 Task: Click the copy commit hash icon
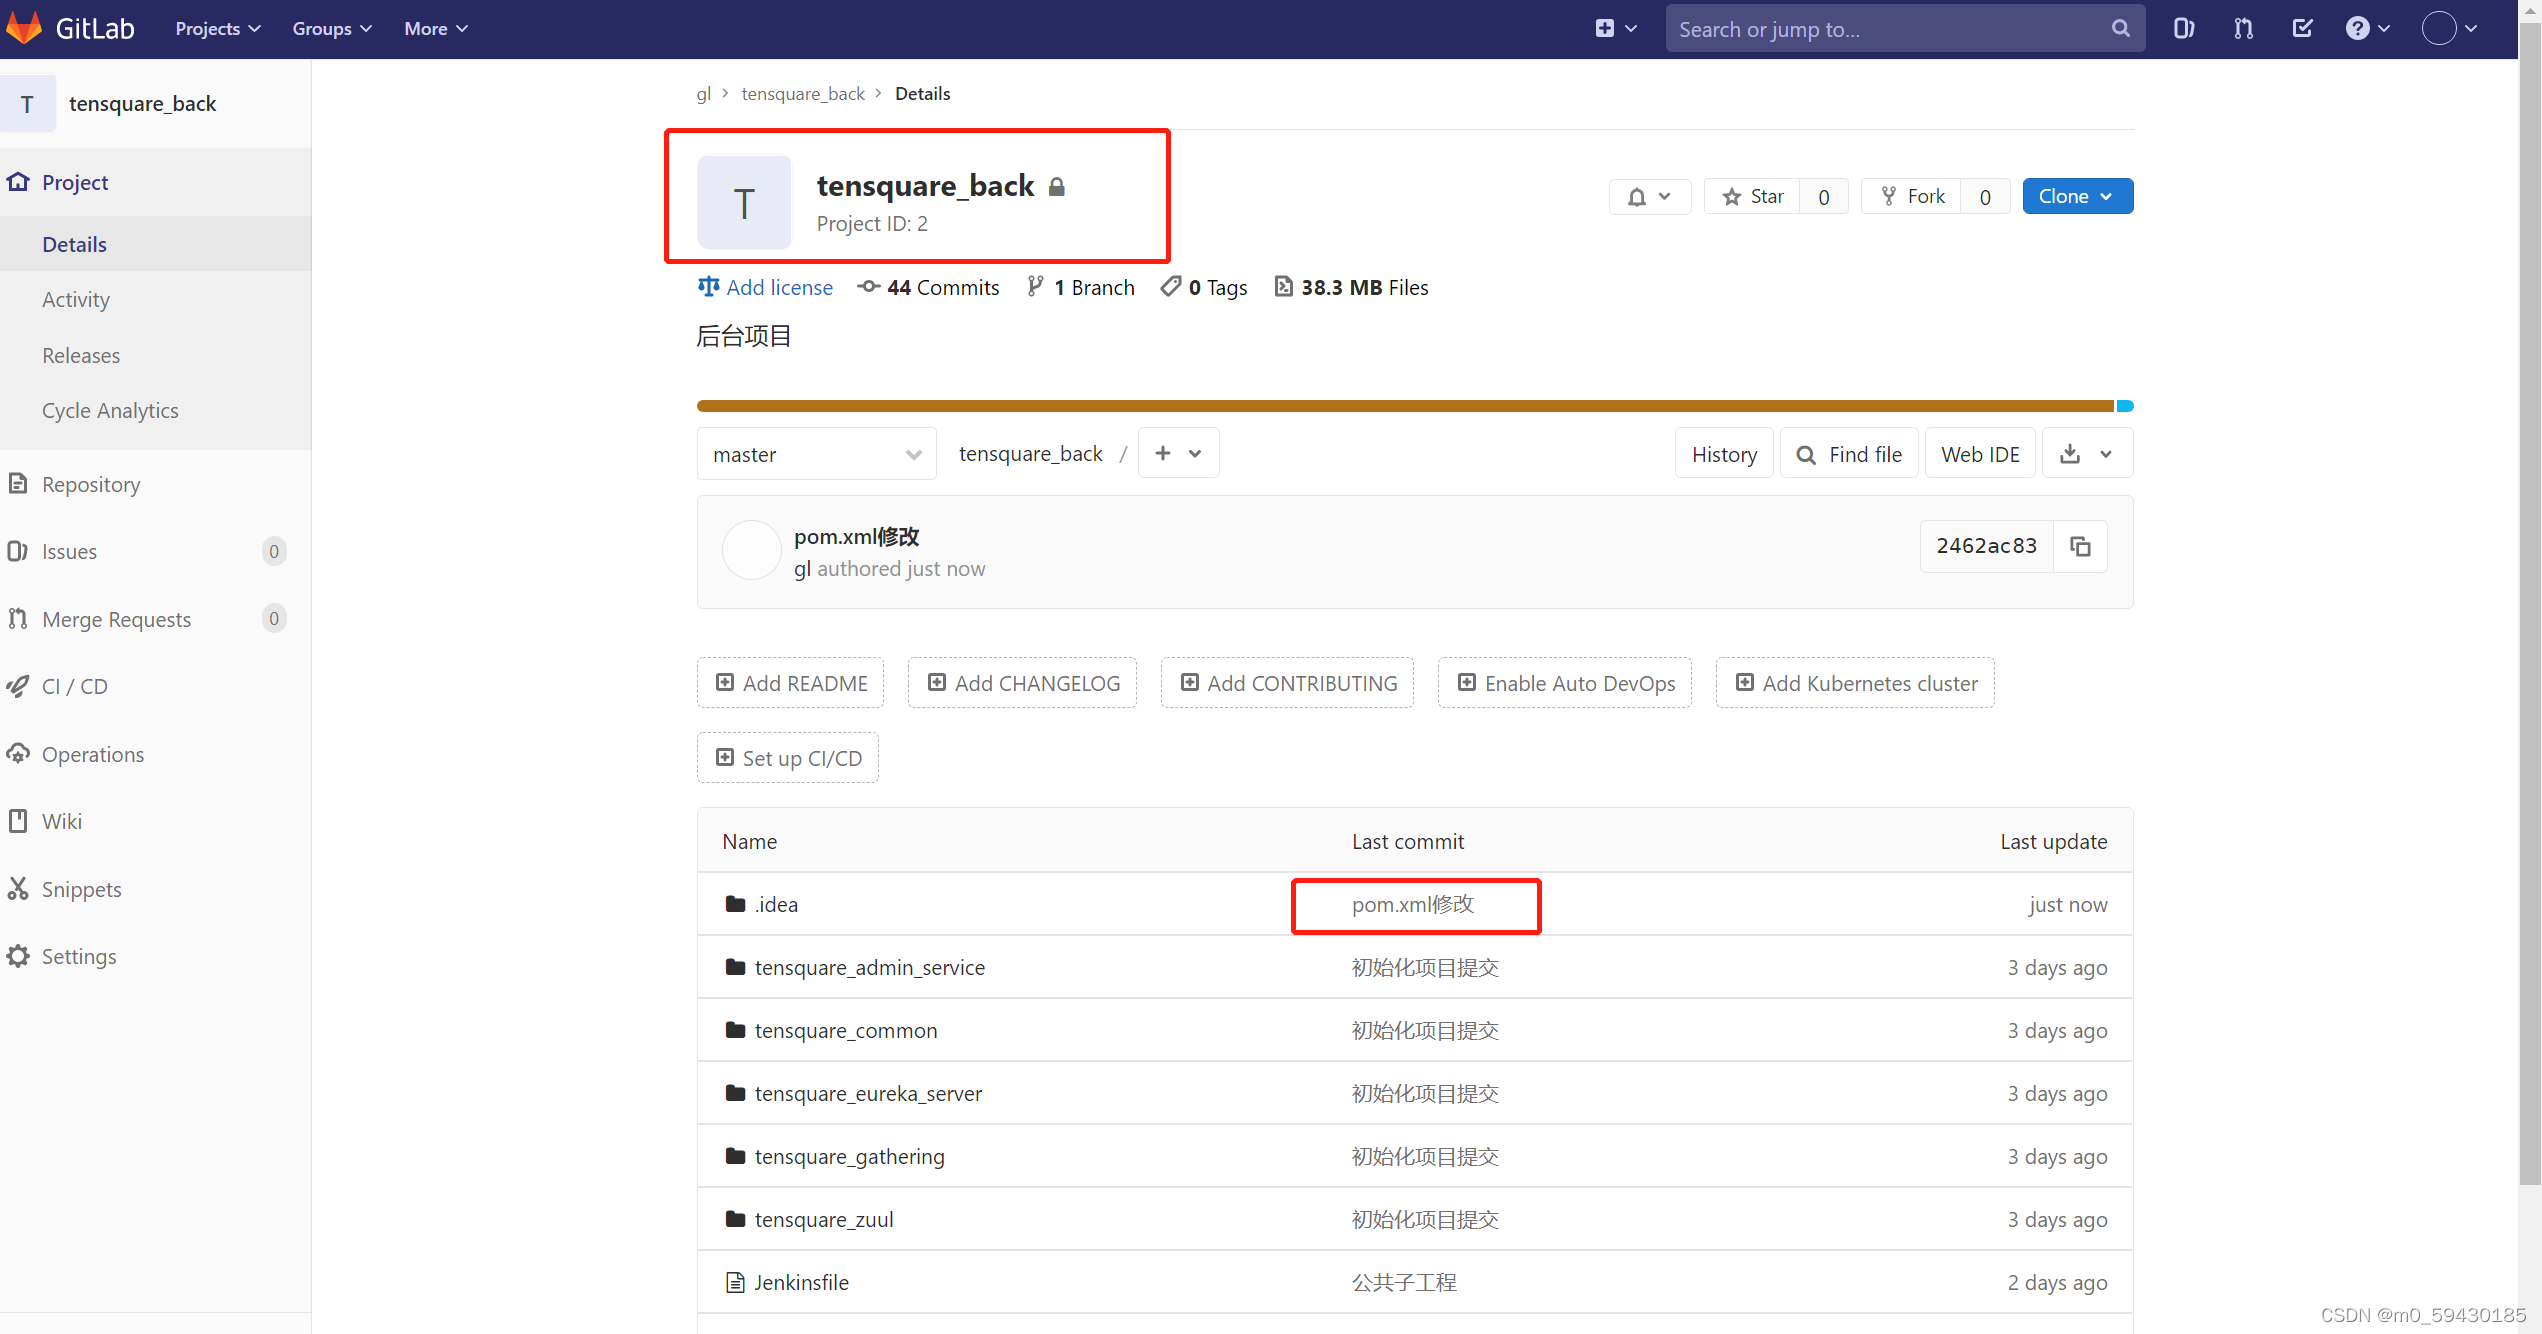pos(2080,545)
